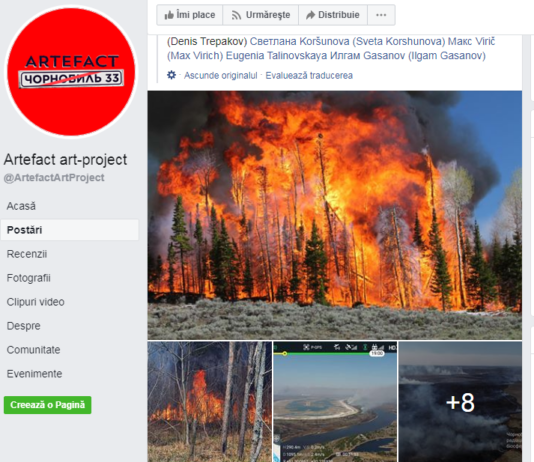The width and height of the screenshot is (534, 462).
Task: Rate the translation via Evaluează traducerea
Action: click(309, 75)
